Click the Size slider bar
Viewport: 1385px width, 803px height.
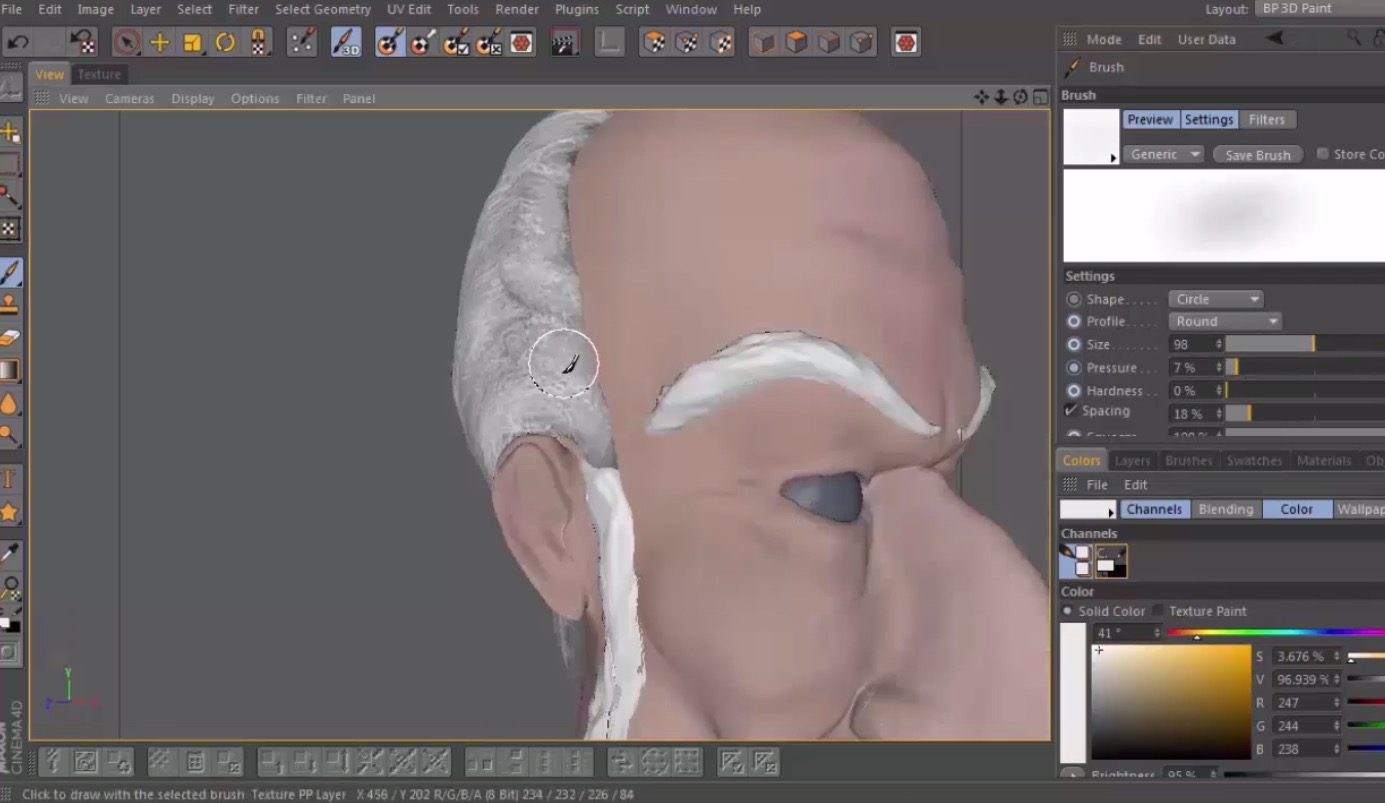[x=1305, y=344]
